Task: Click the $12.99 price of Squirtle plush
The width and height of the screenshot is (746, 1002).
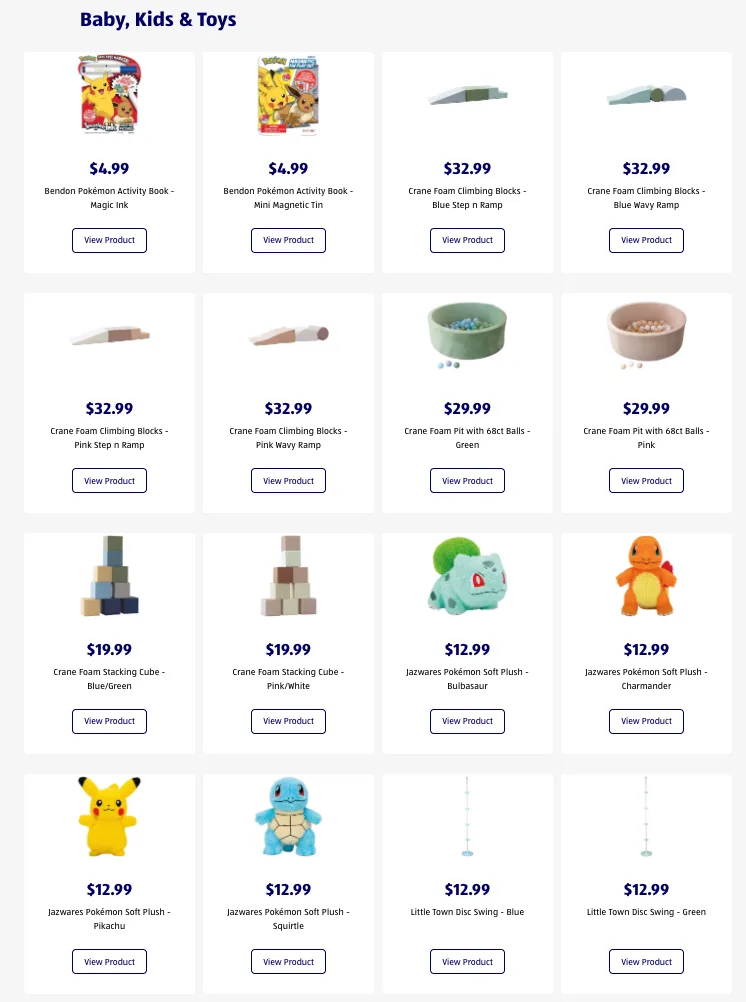Action: [x=288, y=889]
